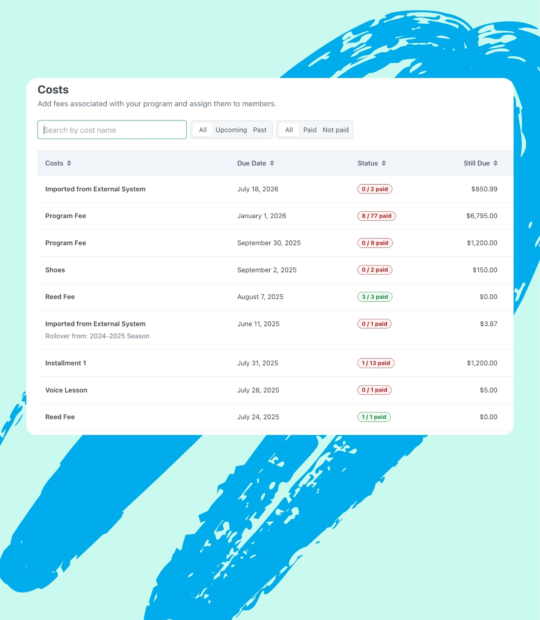Sort by the Due Date sort icon
The image size is (540, 620).
[x=272, y=163]
